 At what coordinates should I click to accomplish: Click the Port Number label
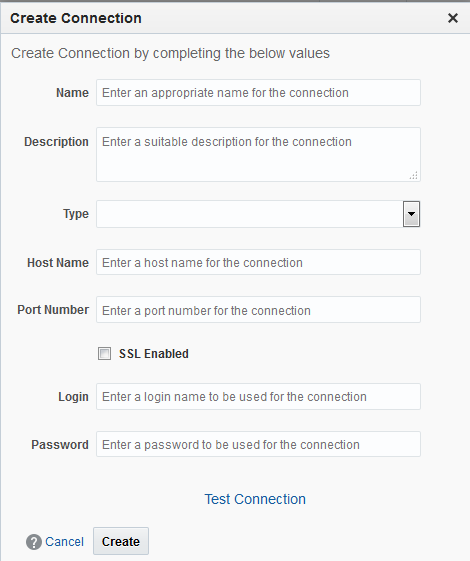[53, 309]
